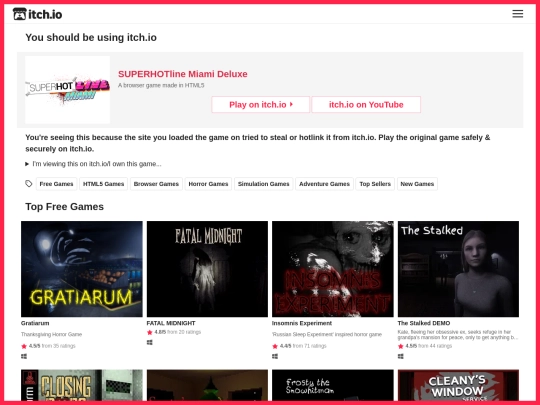Click the SUPERHOTline Miami cover image
The image size is (540, 405).
[68, 90]
